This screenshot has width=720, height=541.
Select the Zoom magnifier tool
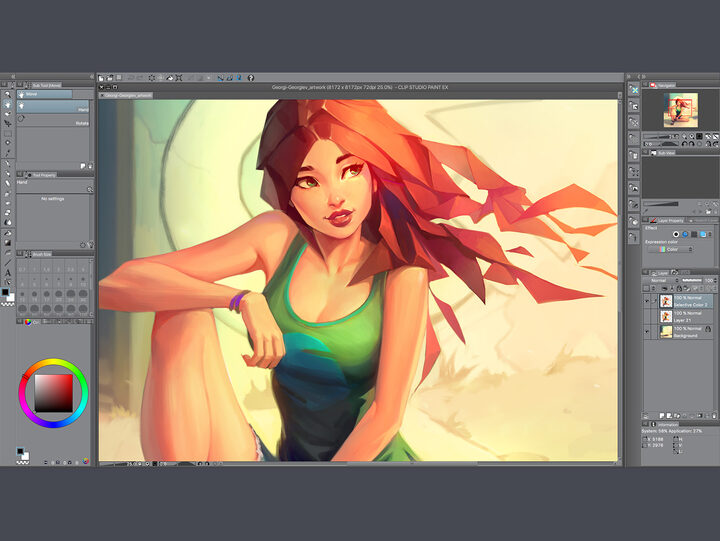7,95
